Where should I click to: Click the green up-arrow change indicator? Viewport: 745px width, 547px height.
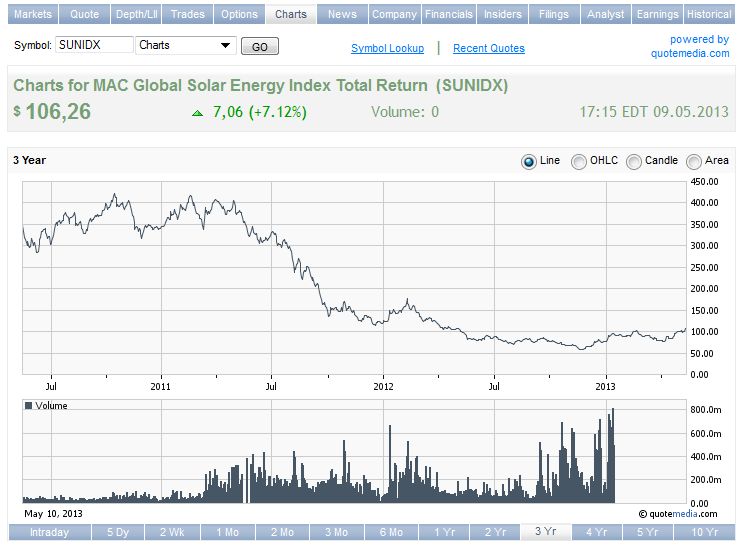(x=197, y=113)
